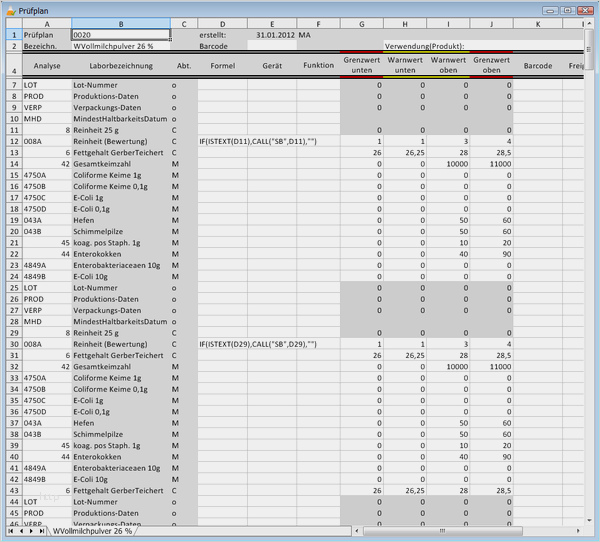The height and width of the screenshot is (542, 600).
Task: Go to first sheet navigation arrow
Action: tap(11, 531)
